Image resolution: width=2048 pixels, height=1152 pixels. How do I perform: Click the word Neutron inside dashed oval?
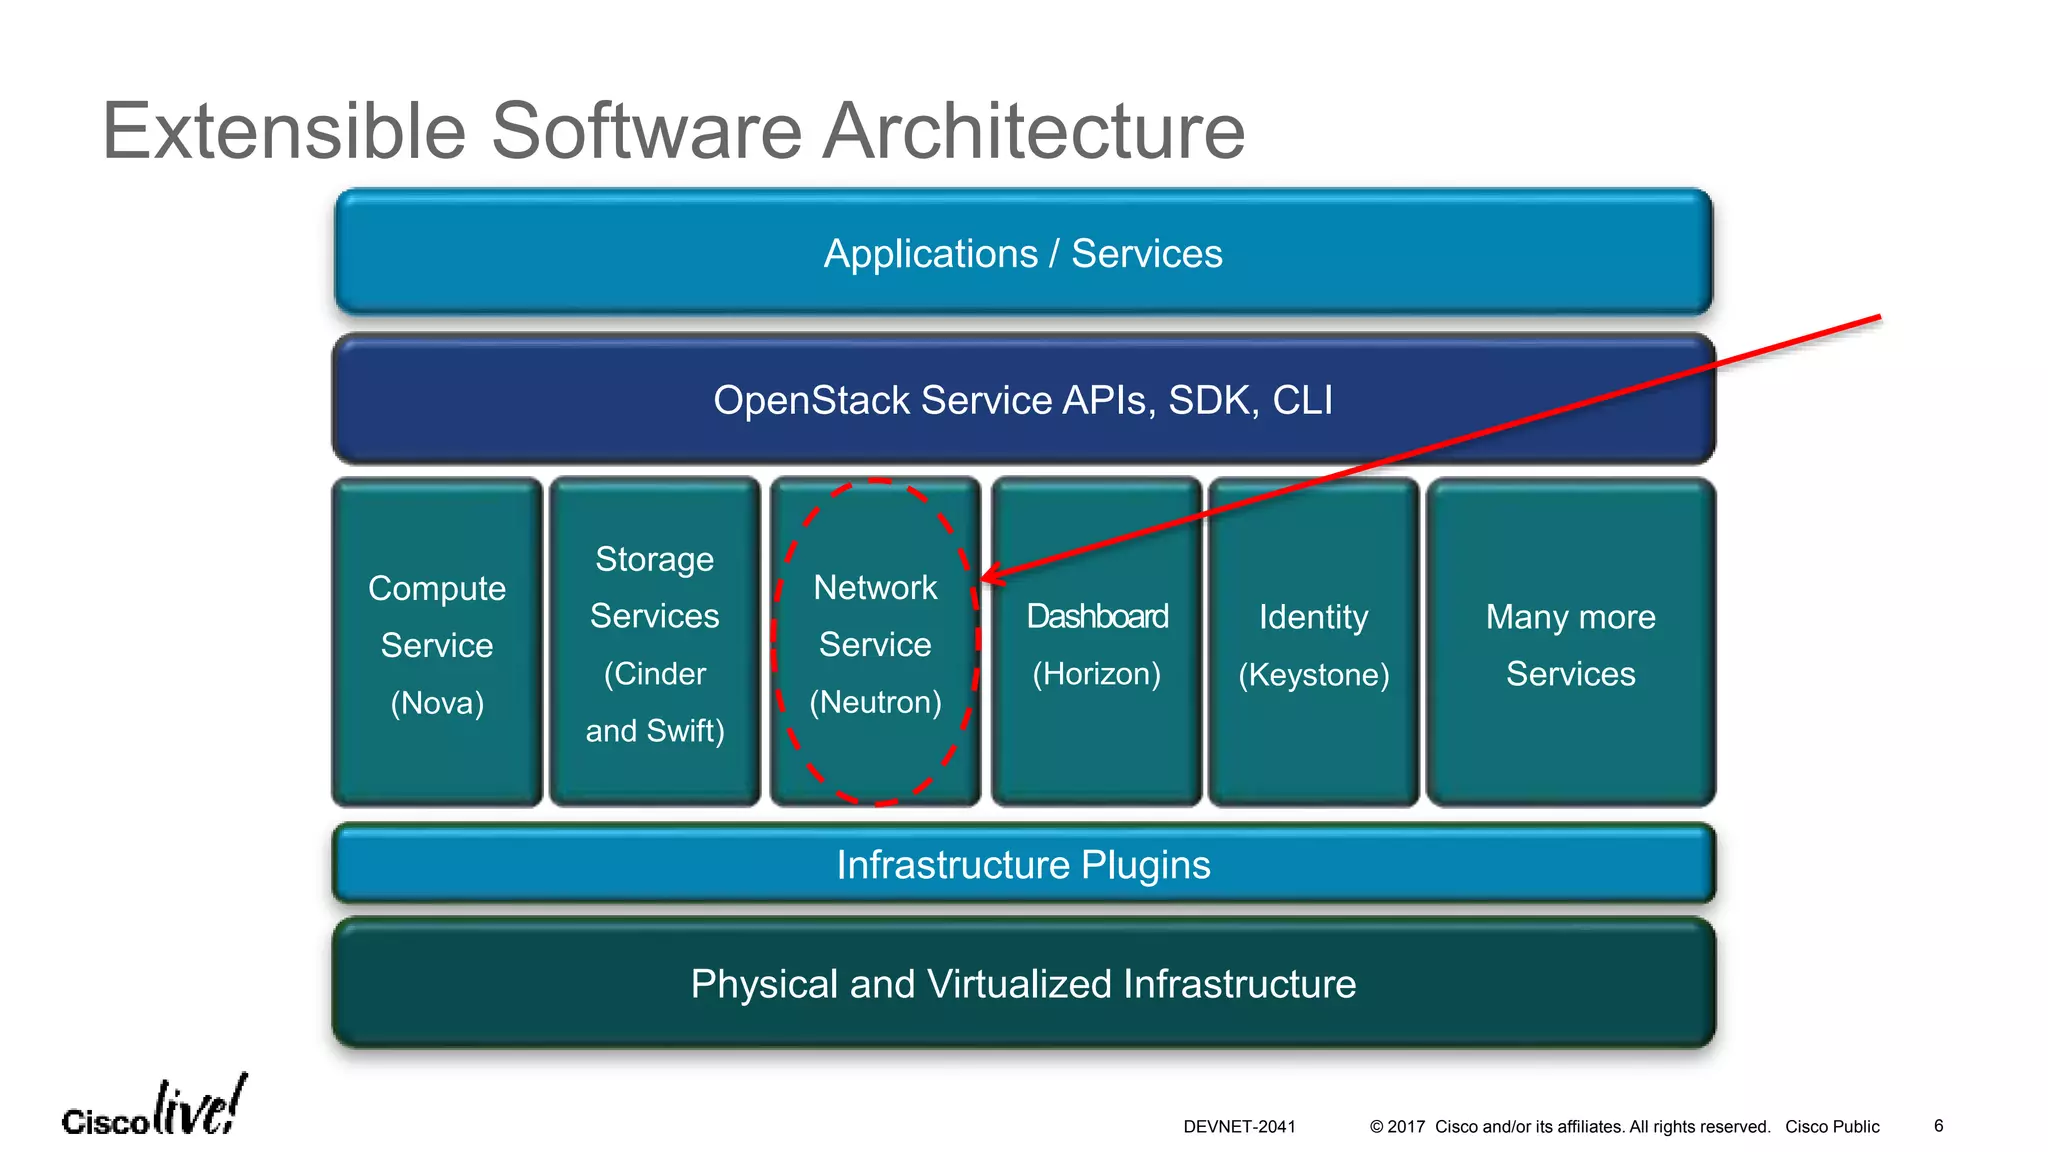tap(875, 702)
